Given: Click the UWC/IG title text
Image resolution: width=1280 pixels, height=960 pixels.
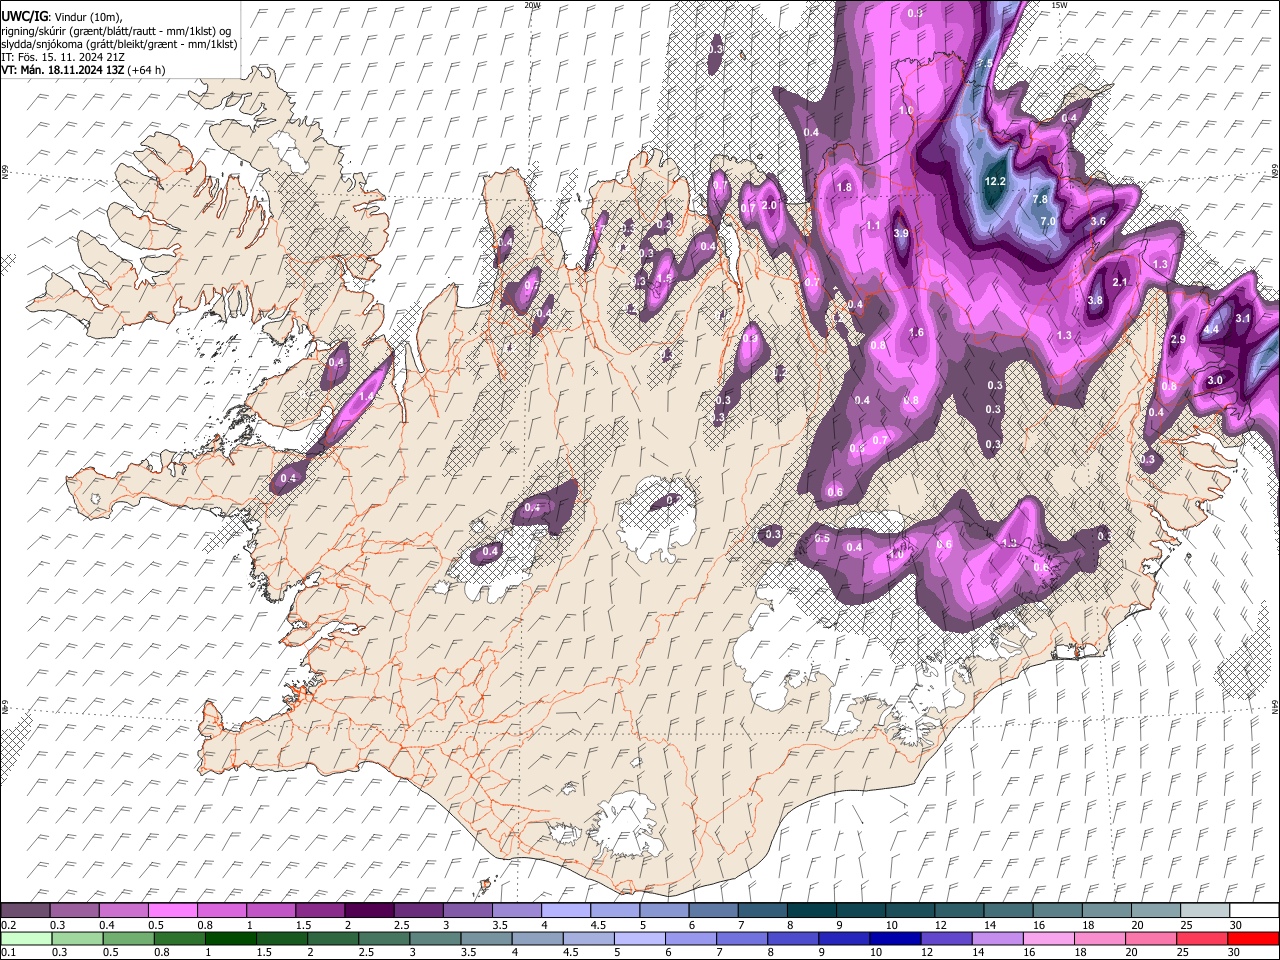Looking at the screenshot, I should point(25,16).
